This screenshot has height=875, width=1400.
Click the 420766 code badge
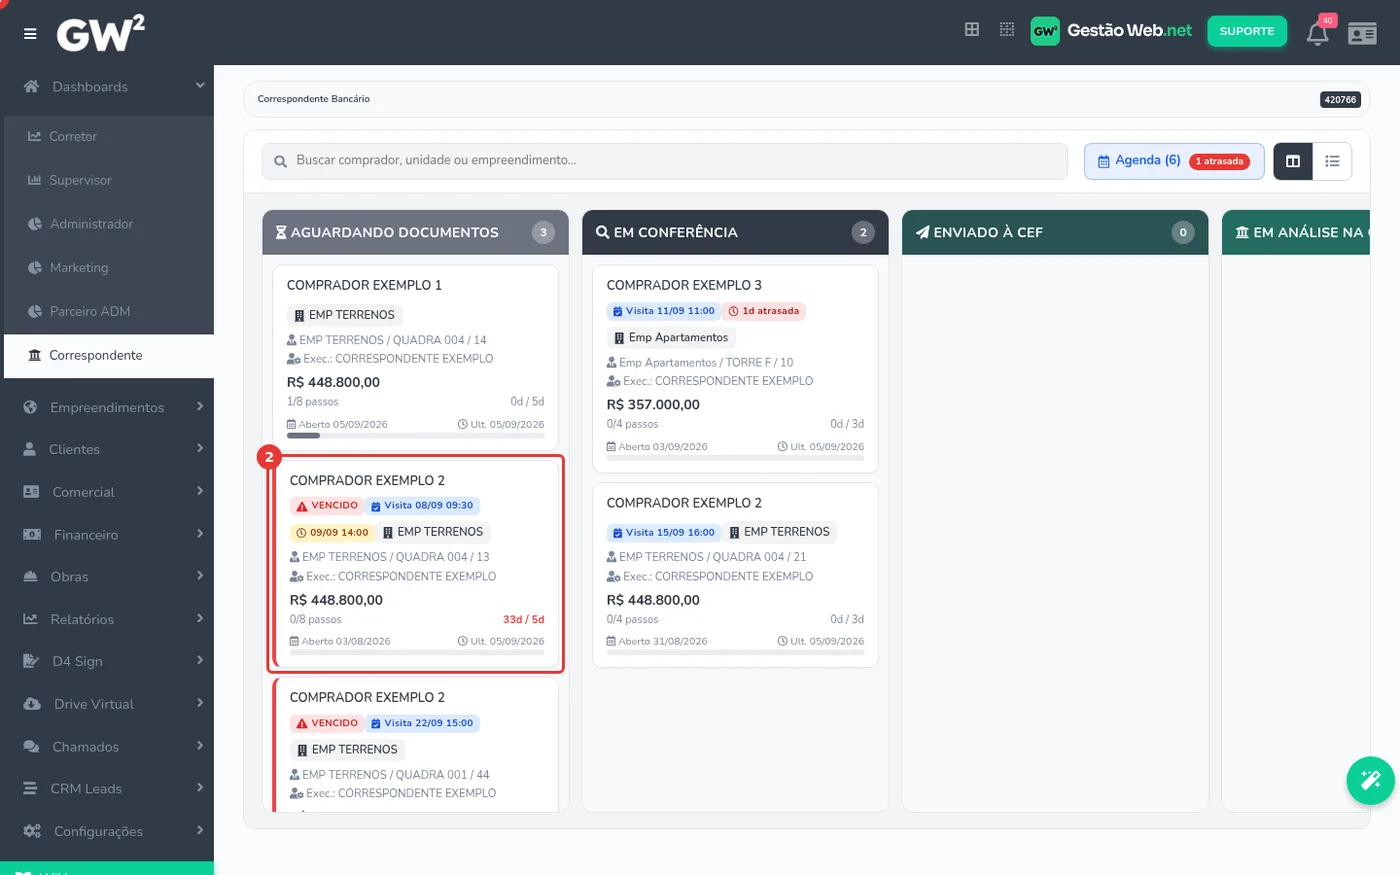coord(1340,99)
